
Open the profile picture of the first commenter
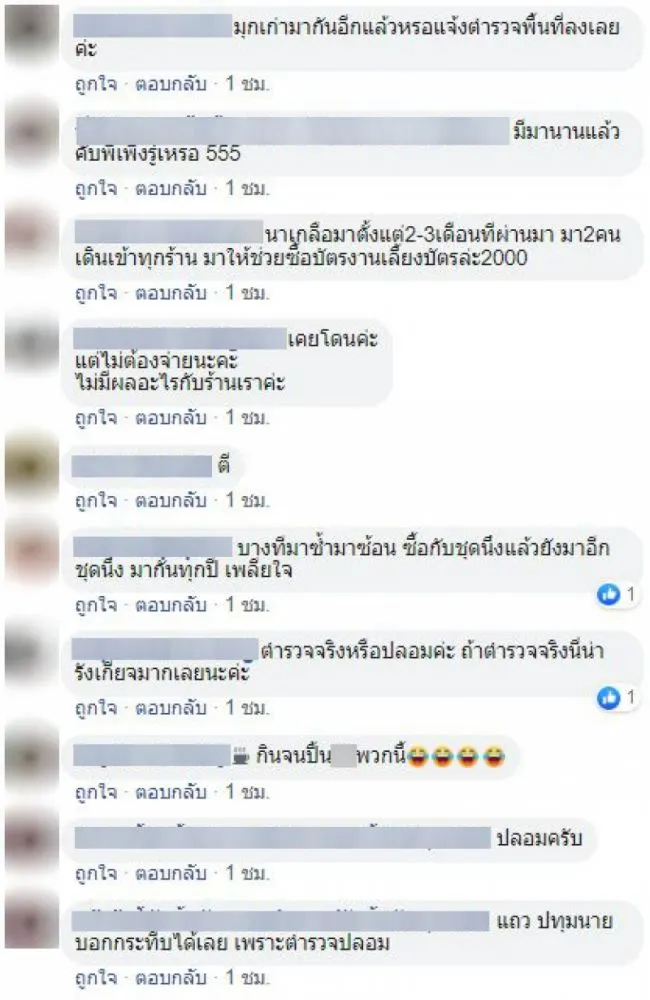pyautogui.click(x=32, y=34)
